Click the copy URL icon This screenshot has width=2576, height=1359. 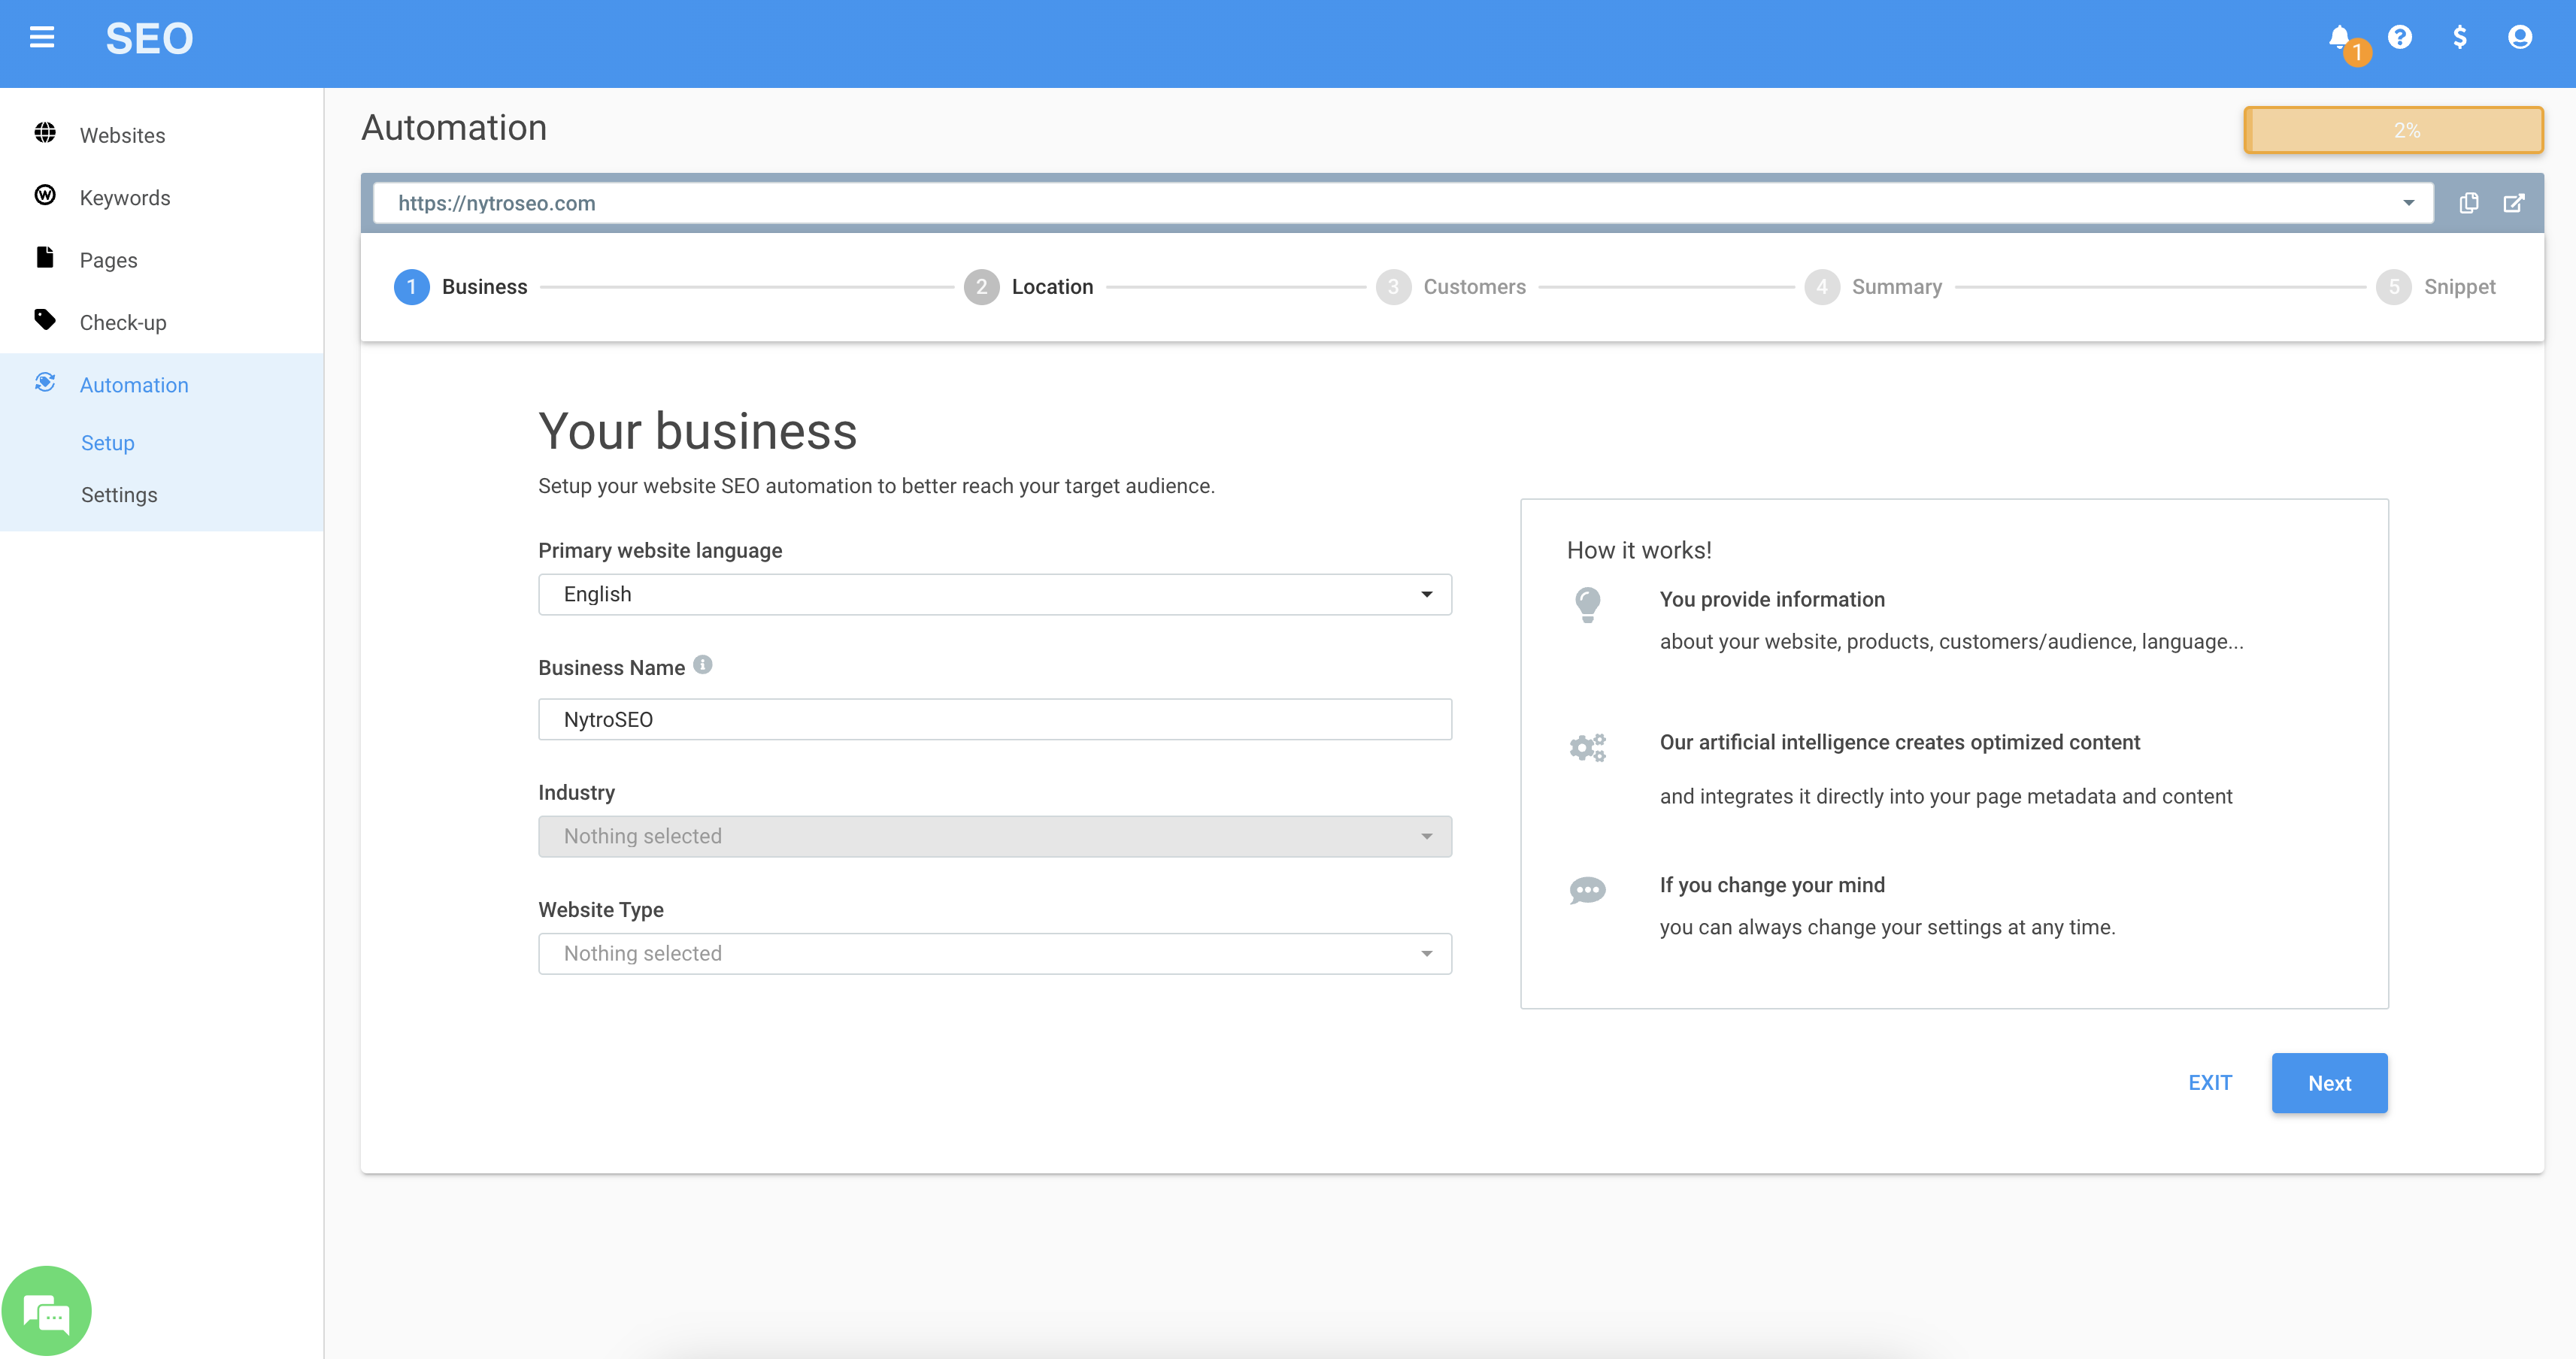click(2469, 203)
